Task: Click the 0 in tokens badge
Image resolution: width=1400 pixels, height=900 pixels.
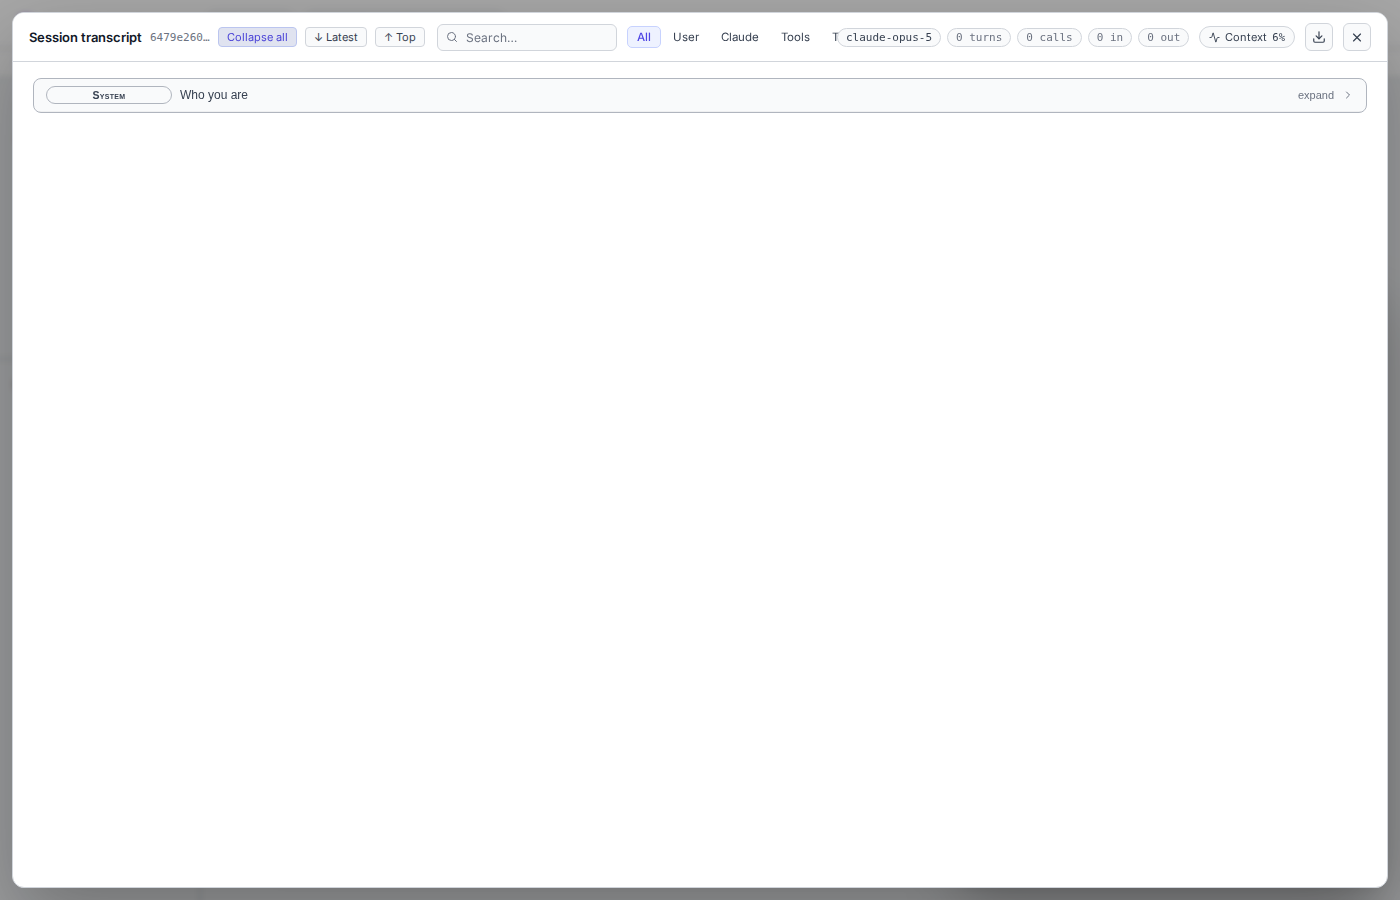Action: click(1110, 37)
